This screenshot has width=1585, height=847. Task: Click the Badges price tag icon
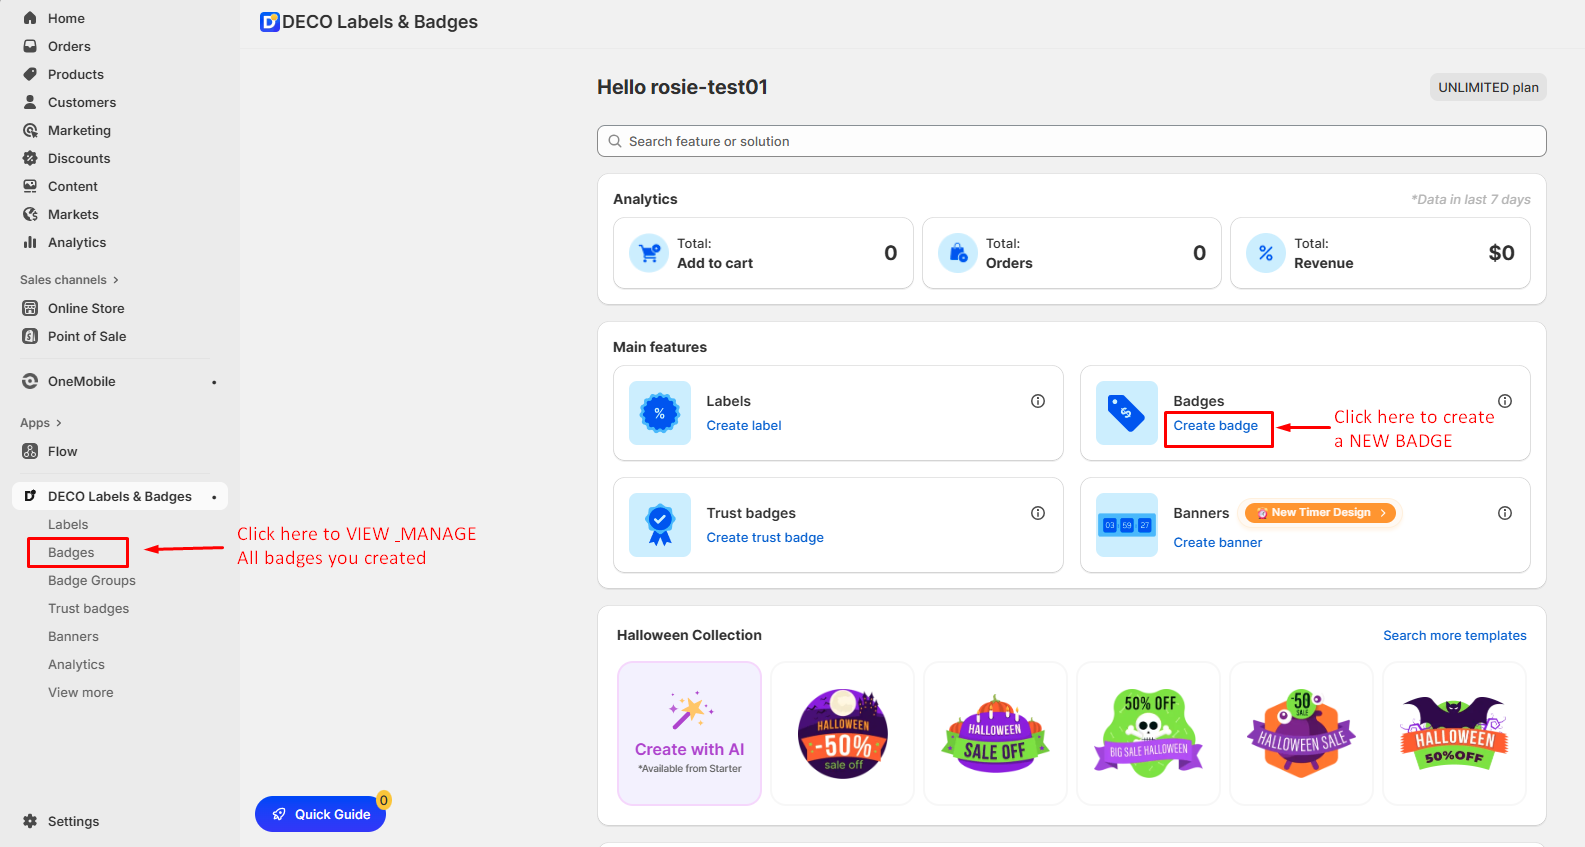[x=1126, y=413]
